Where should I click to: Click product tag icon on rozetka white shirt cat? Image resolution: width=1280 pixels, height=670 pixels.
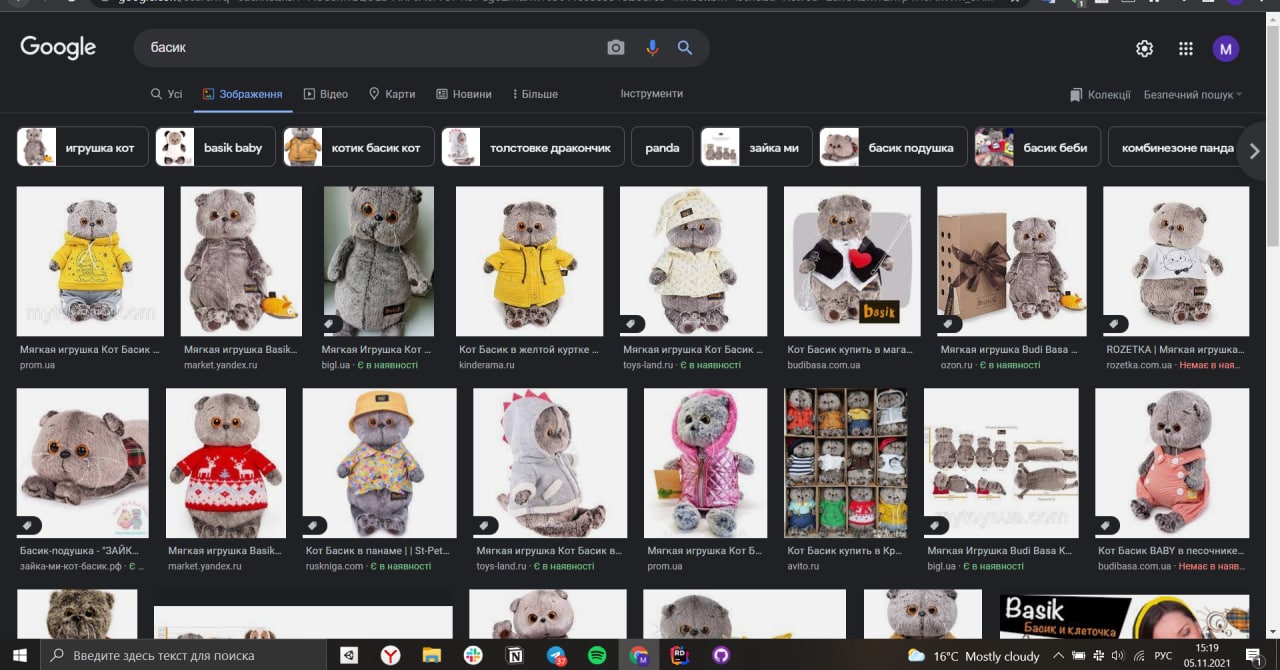pyautogui.click(x=1113, y=324)
